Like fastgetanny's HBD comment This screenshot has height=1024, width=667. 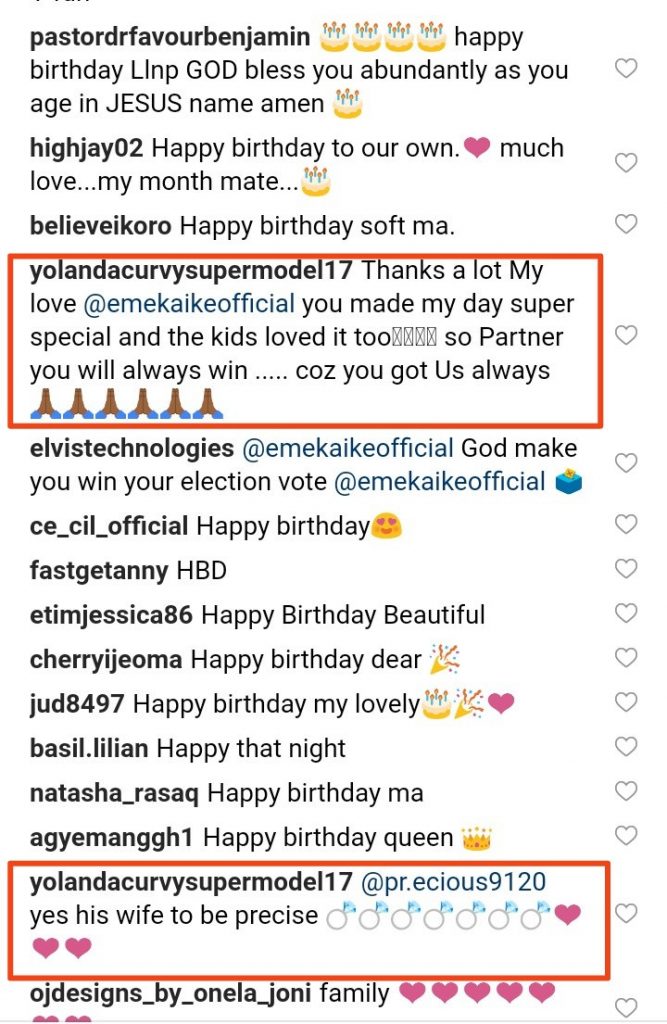[626, 569]
